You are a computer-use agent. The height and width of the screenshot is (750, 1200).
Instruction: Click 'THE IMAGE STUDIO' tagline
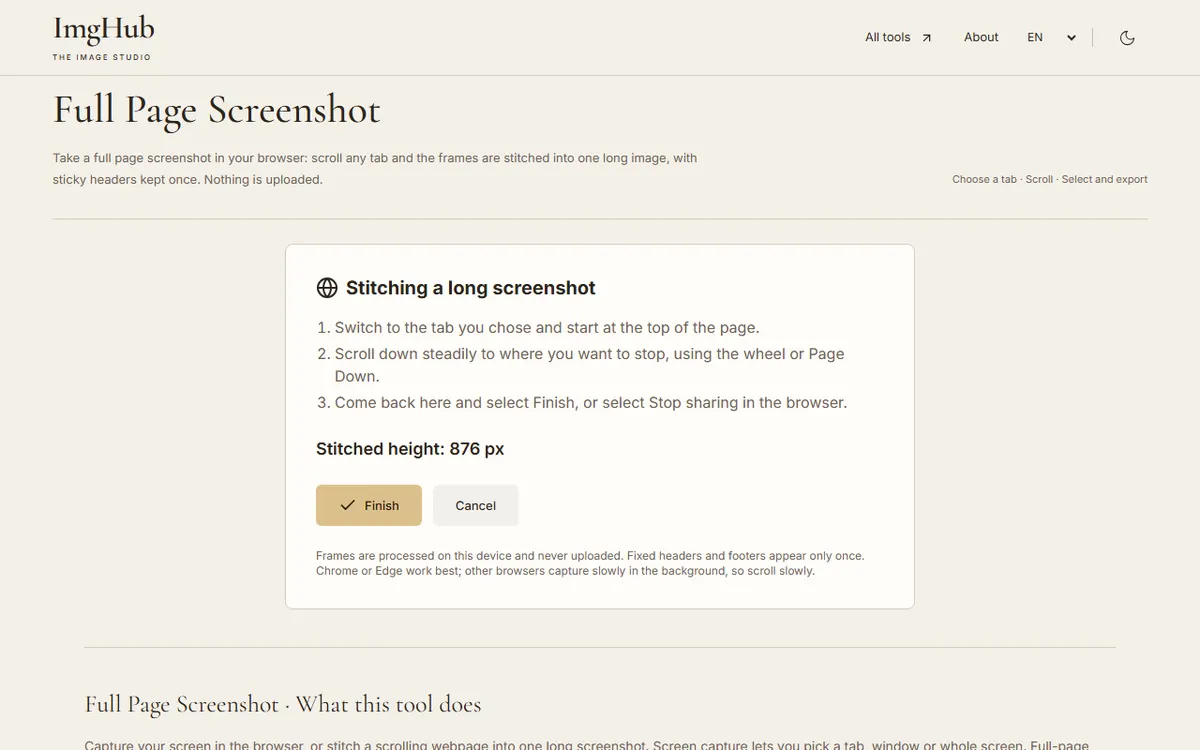(x=102, y=57)
